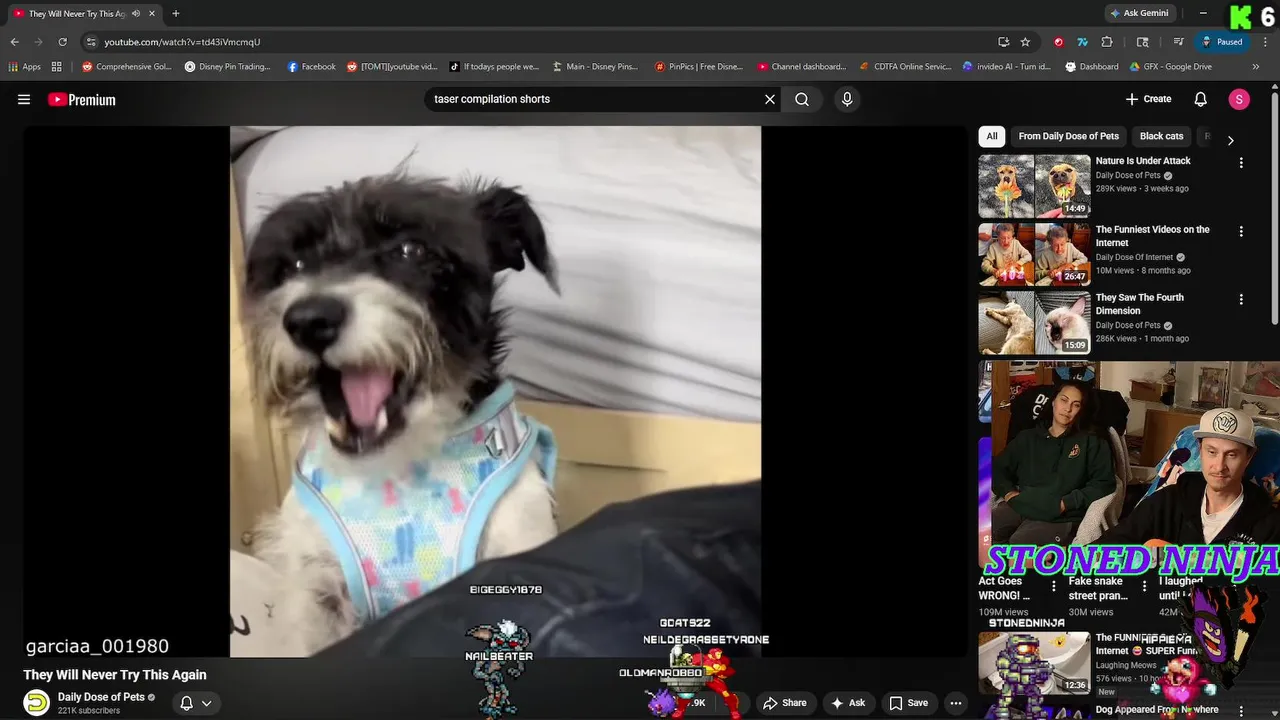Select the Black cats chip
The height and width of the screenshot is (720, 1280).
[1161, 136]
